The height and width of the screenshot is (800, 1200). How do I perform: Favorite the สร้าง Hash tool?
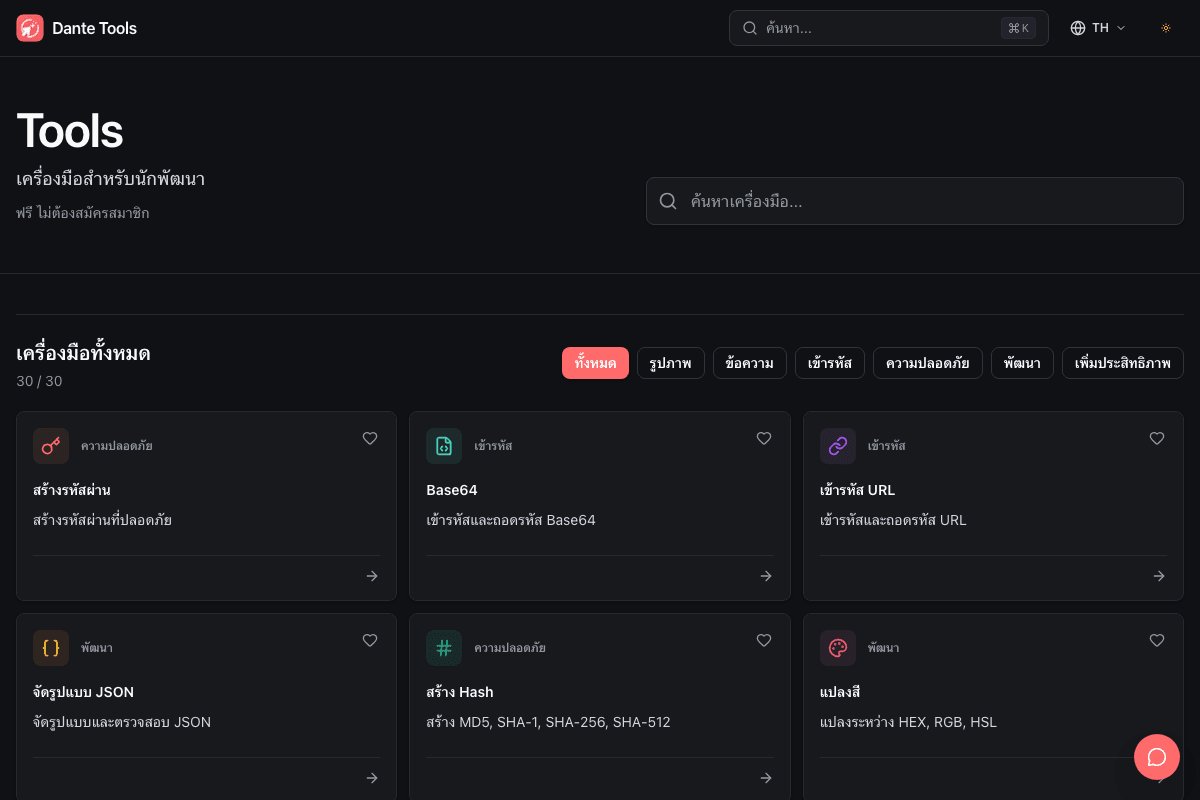tap(764, 640)
